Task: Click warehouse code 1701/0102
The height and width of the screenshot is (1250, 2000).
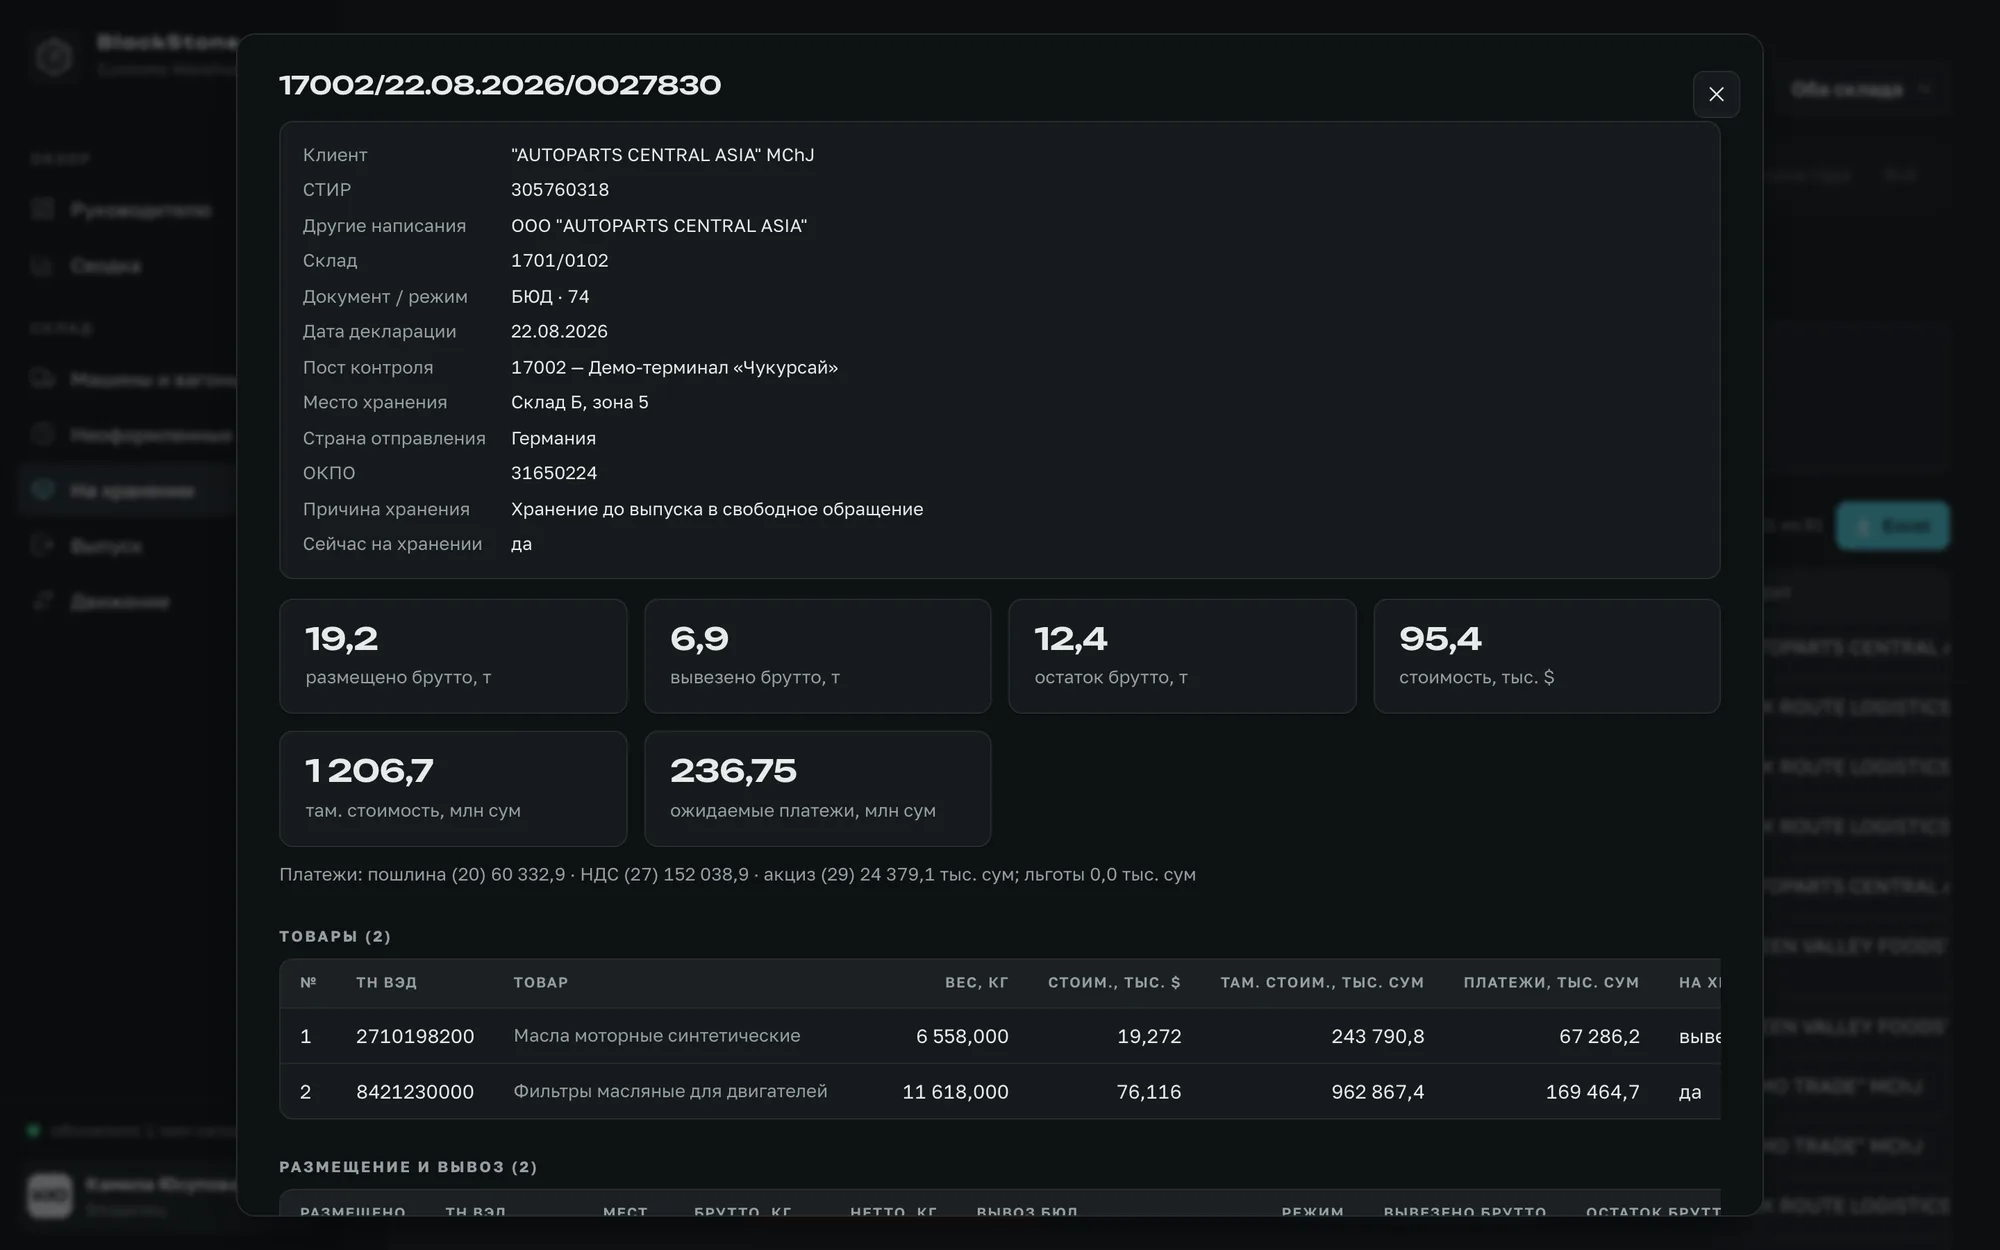Action: click(x=560, y=261)
